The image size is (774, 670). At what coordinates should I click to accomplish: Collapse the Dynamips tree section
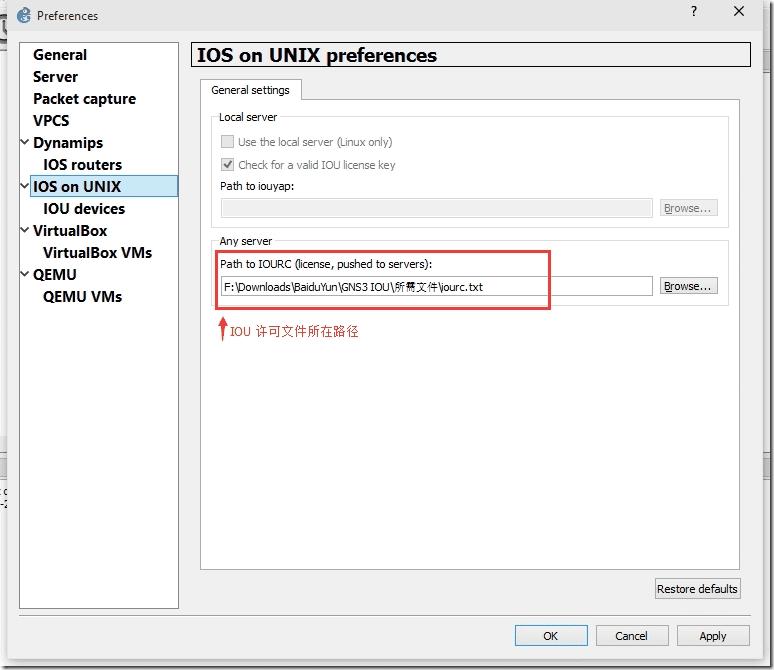point(25,142)
